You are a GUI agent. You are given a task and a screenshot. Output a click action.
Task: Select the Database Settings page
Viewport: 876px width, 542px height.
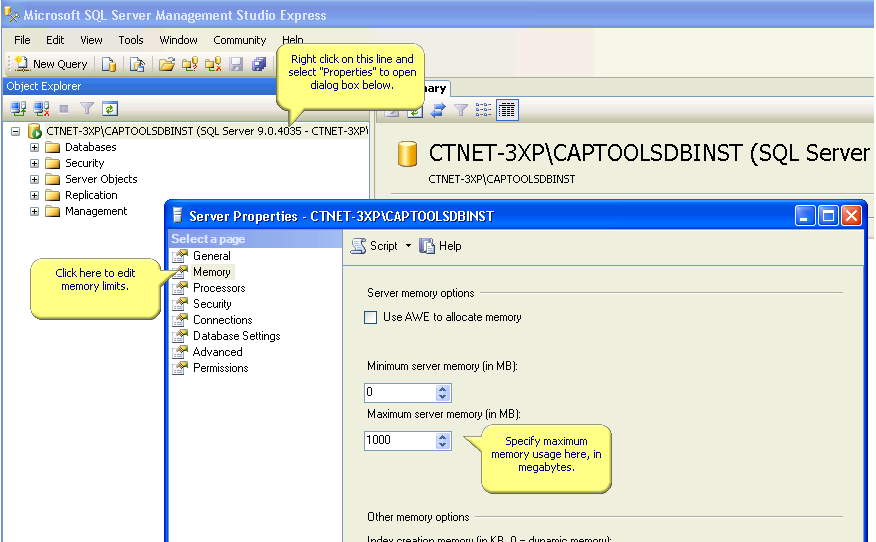[x=236, y=336]
